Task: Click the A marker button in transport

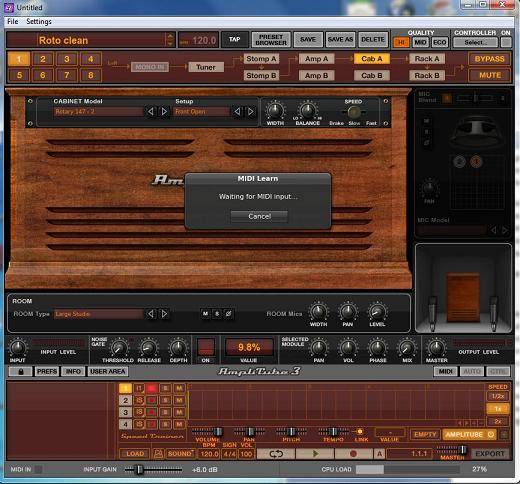Action: pos(379,454)
